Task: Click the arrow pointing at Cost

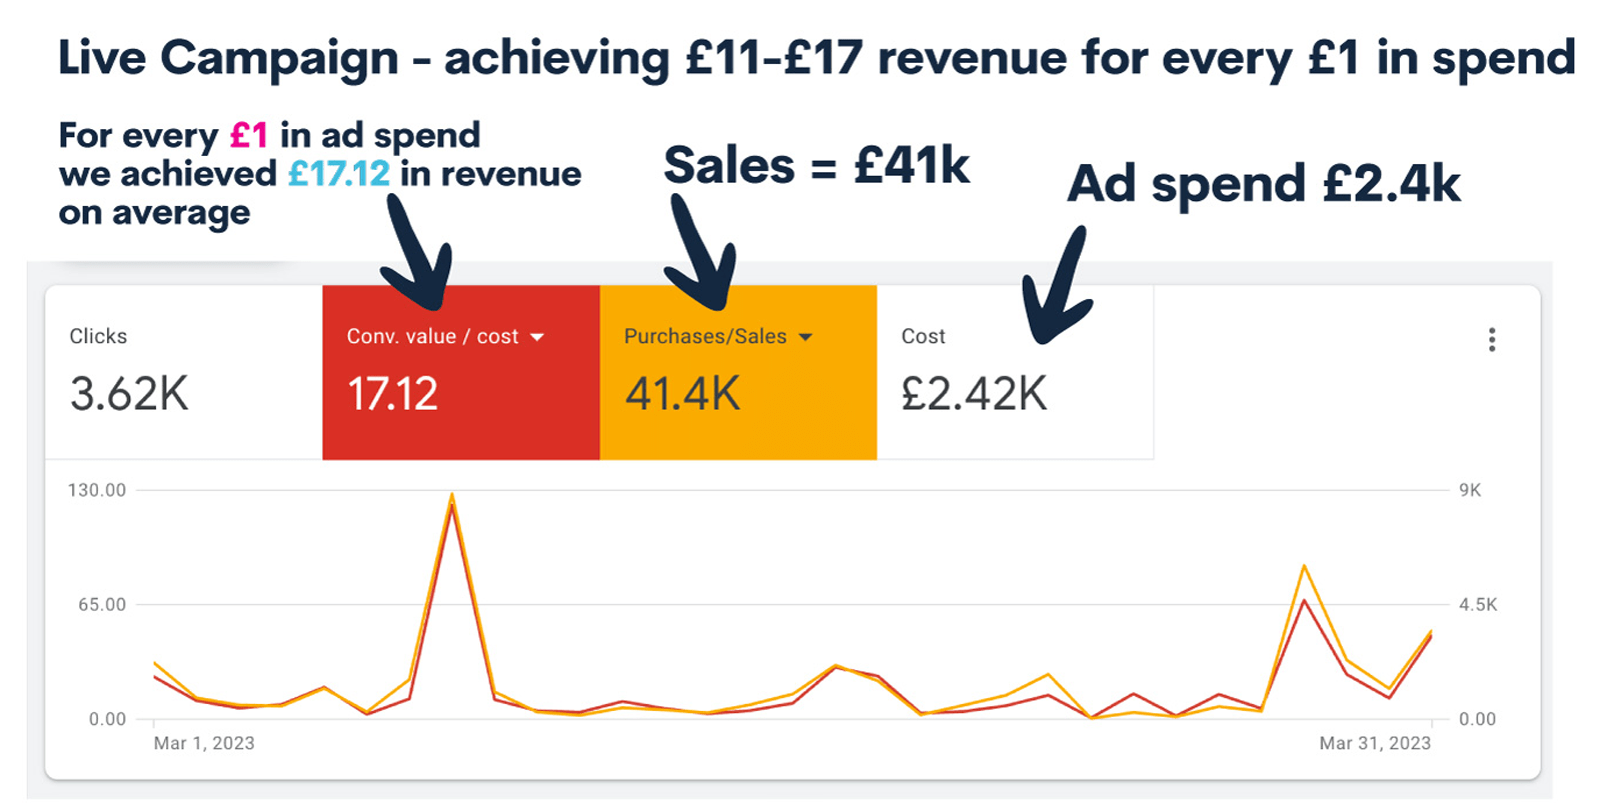Action: pos(1056,288)
